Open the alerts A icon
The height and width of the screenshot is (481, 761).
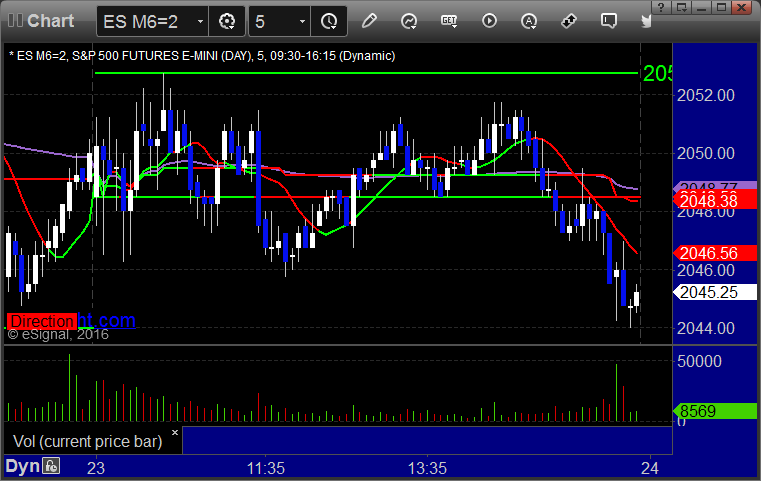click(x=529, y=21)
